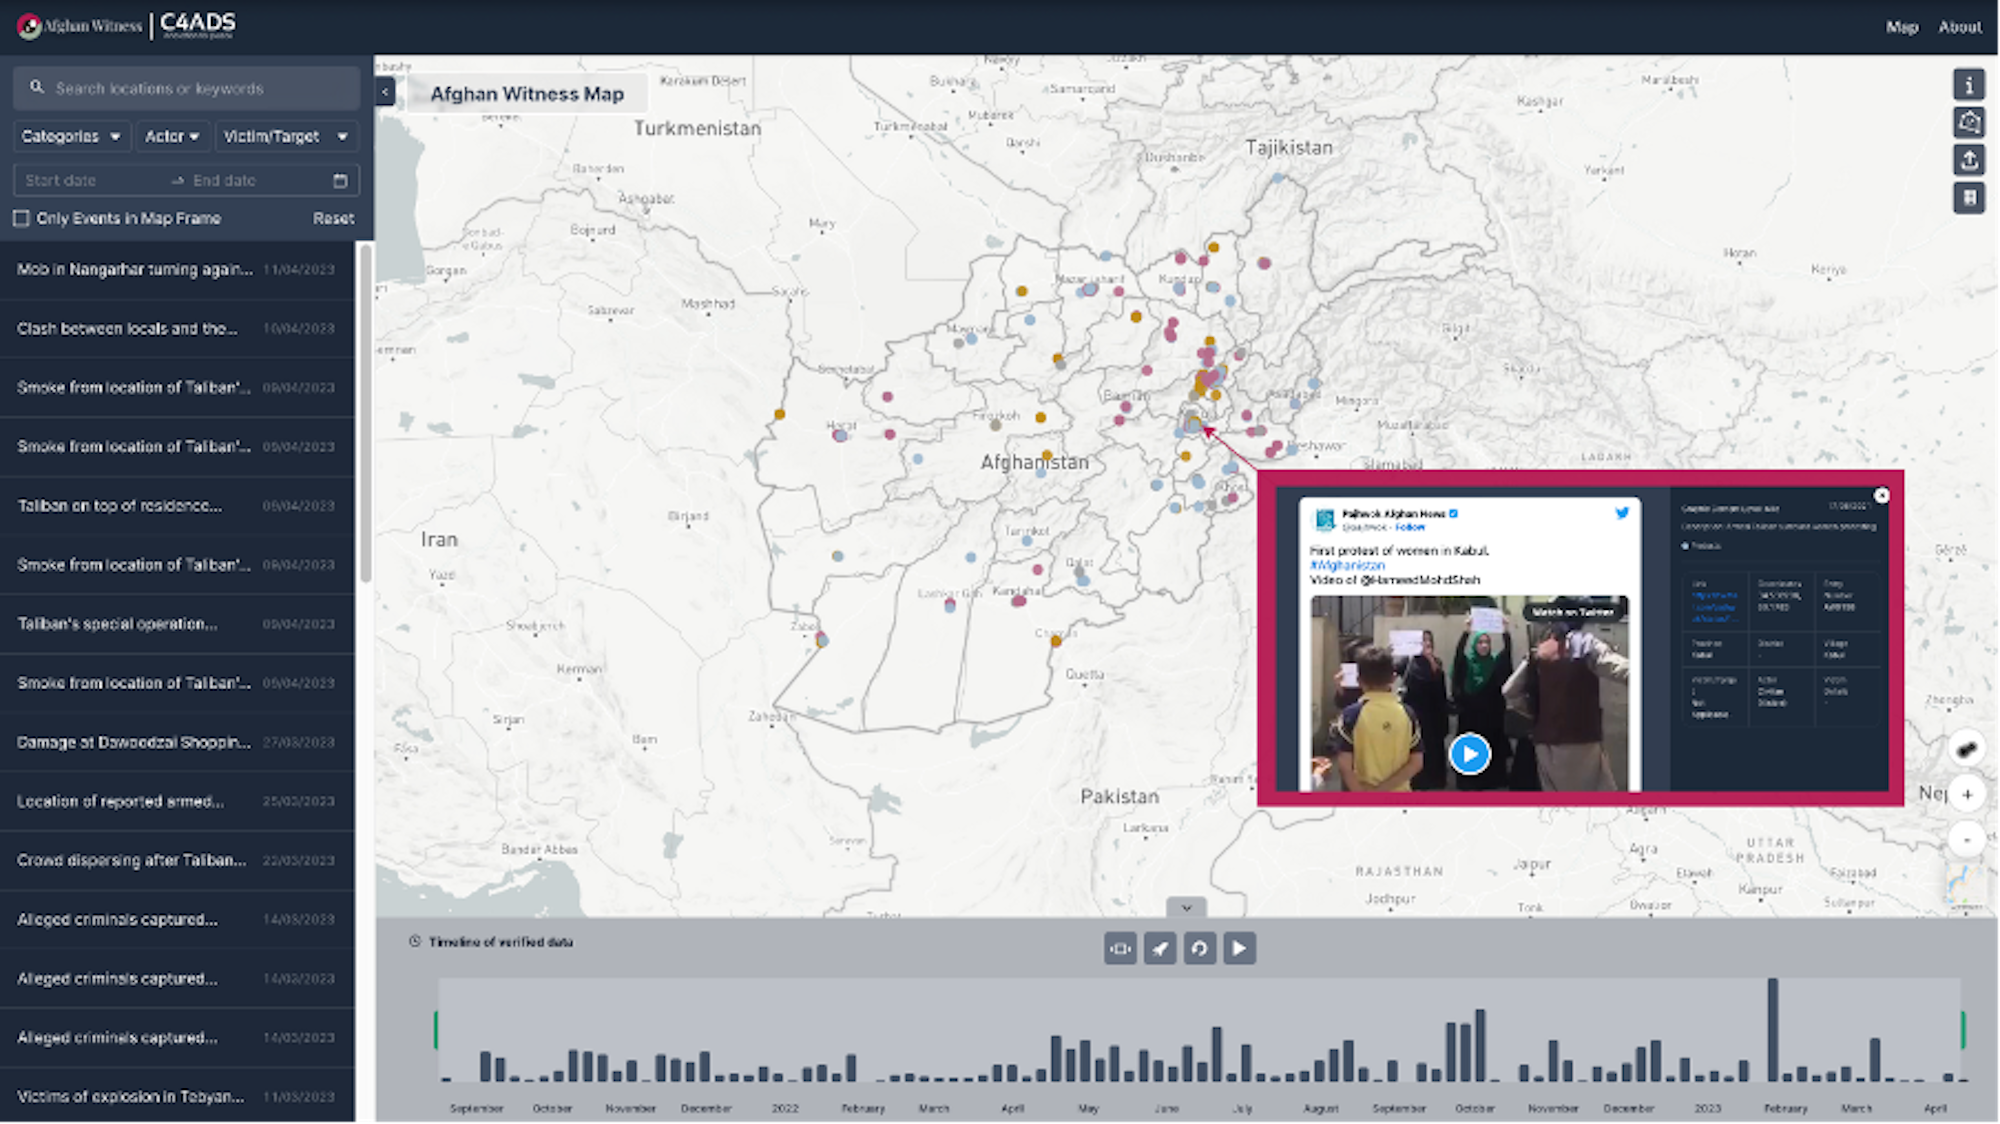Expand the Actor filter dropdown
The height and width of the screenshot is (1124, 2000).
coord(171,136)
